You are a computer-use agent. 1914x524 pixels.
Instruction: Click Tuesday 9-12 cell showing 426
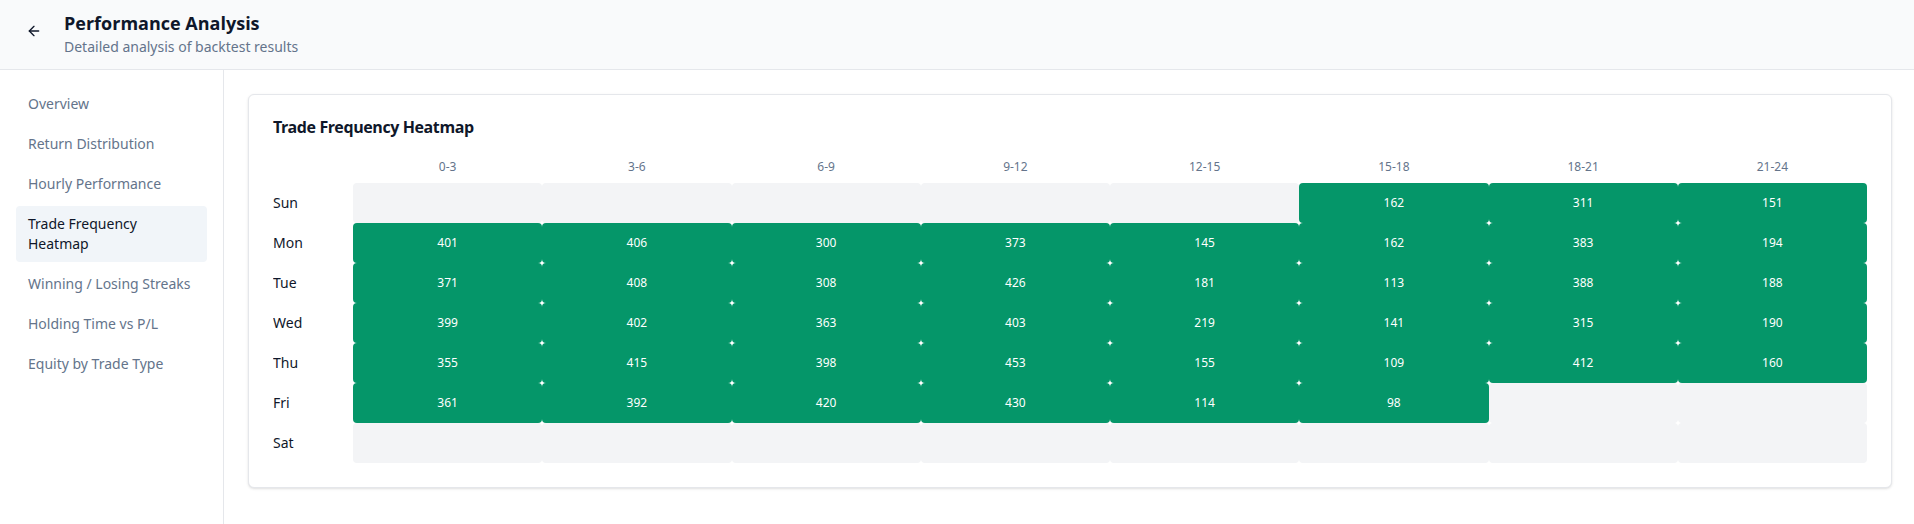[1015, 283]
